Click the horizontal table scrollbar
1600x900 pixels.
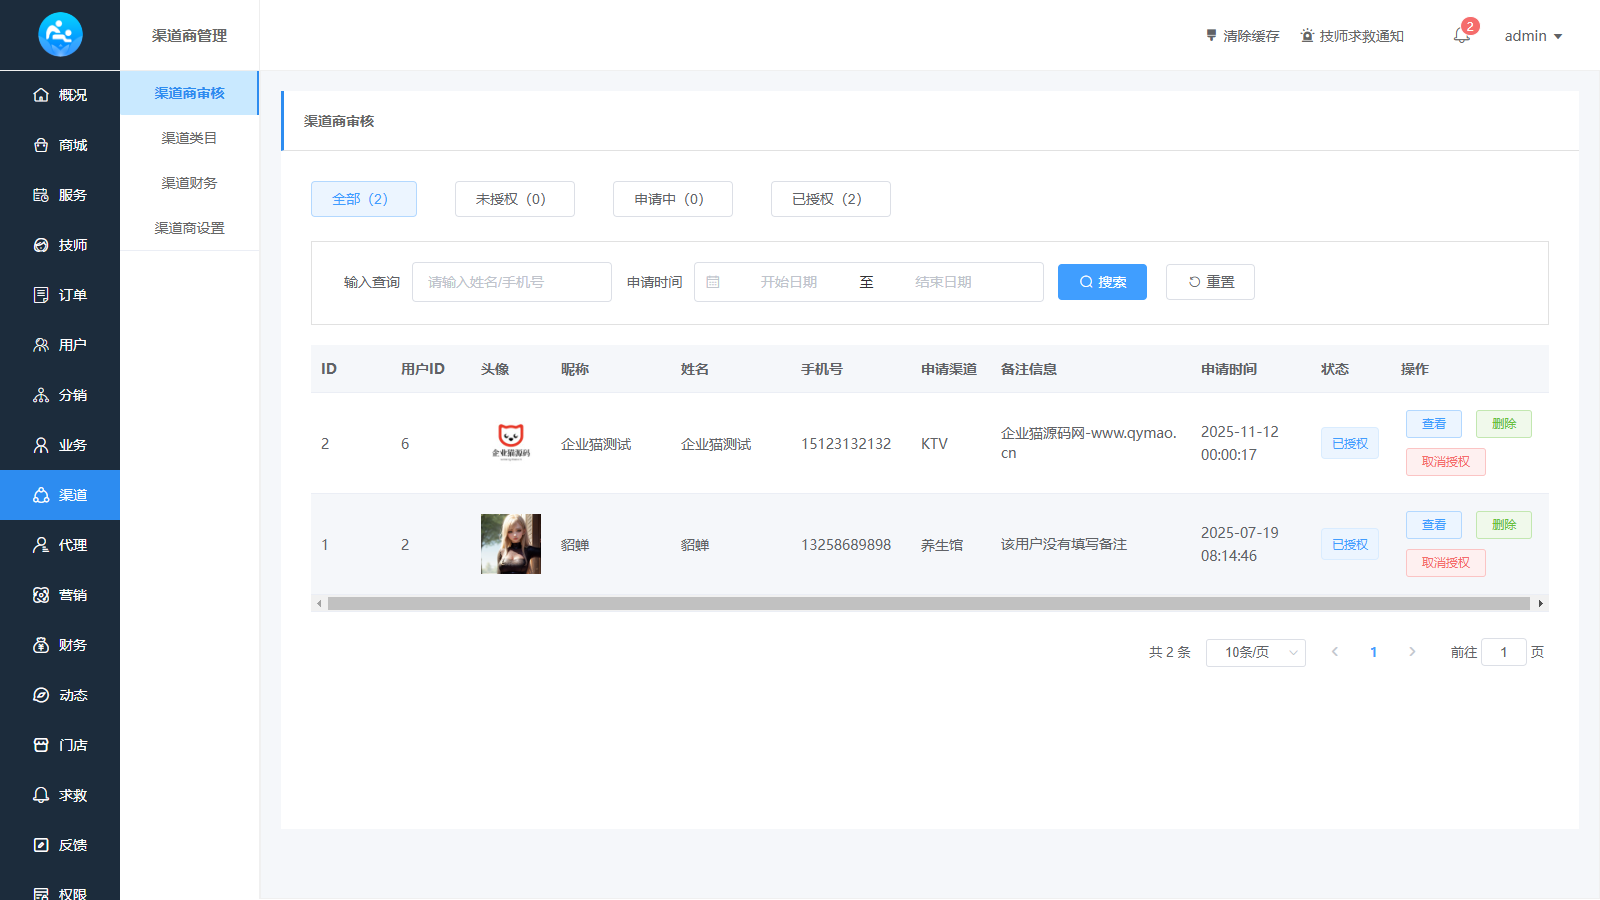[x=928, y=603]
